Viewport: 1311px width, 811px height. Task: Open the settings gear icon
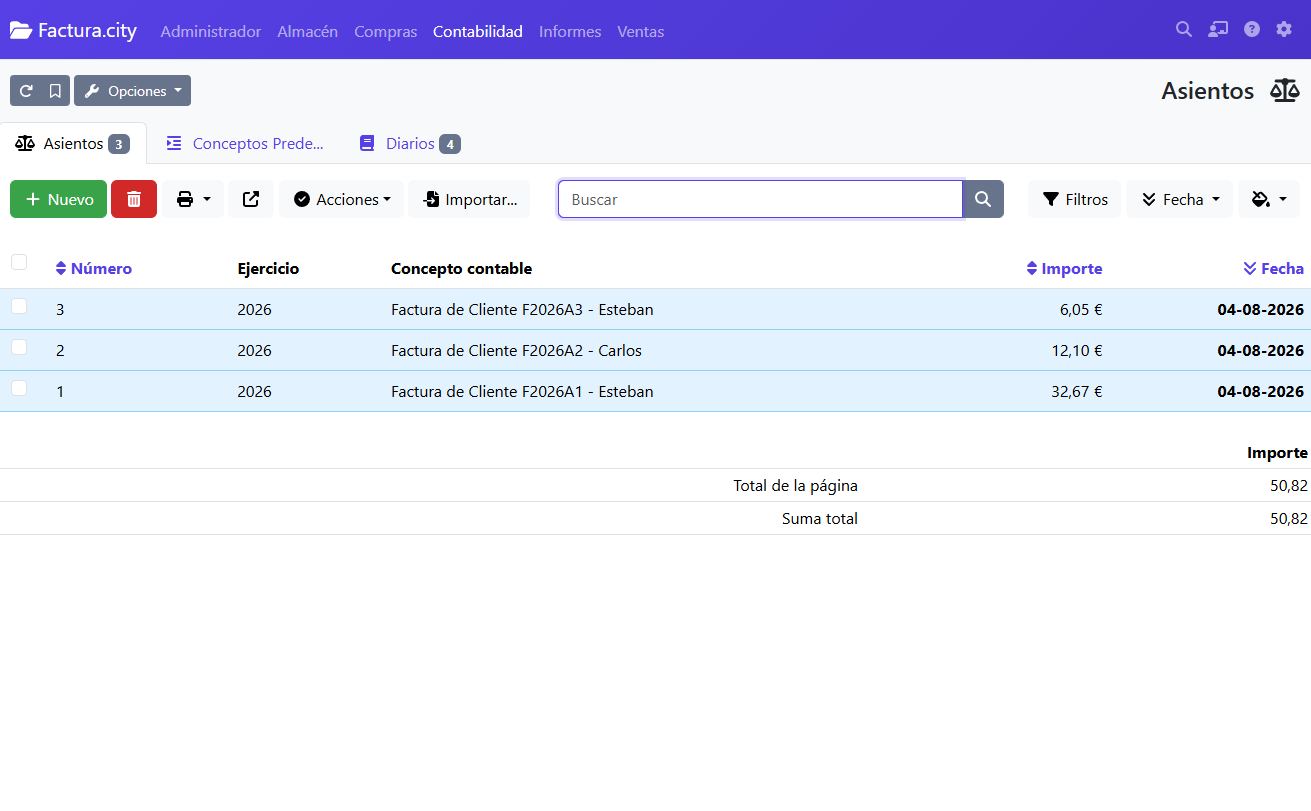pyautogui.click(x=1284, y=30)
